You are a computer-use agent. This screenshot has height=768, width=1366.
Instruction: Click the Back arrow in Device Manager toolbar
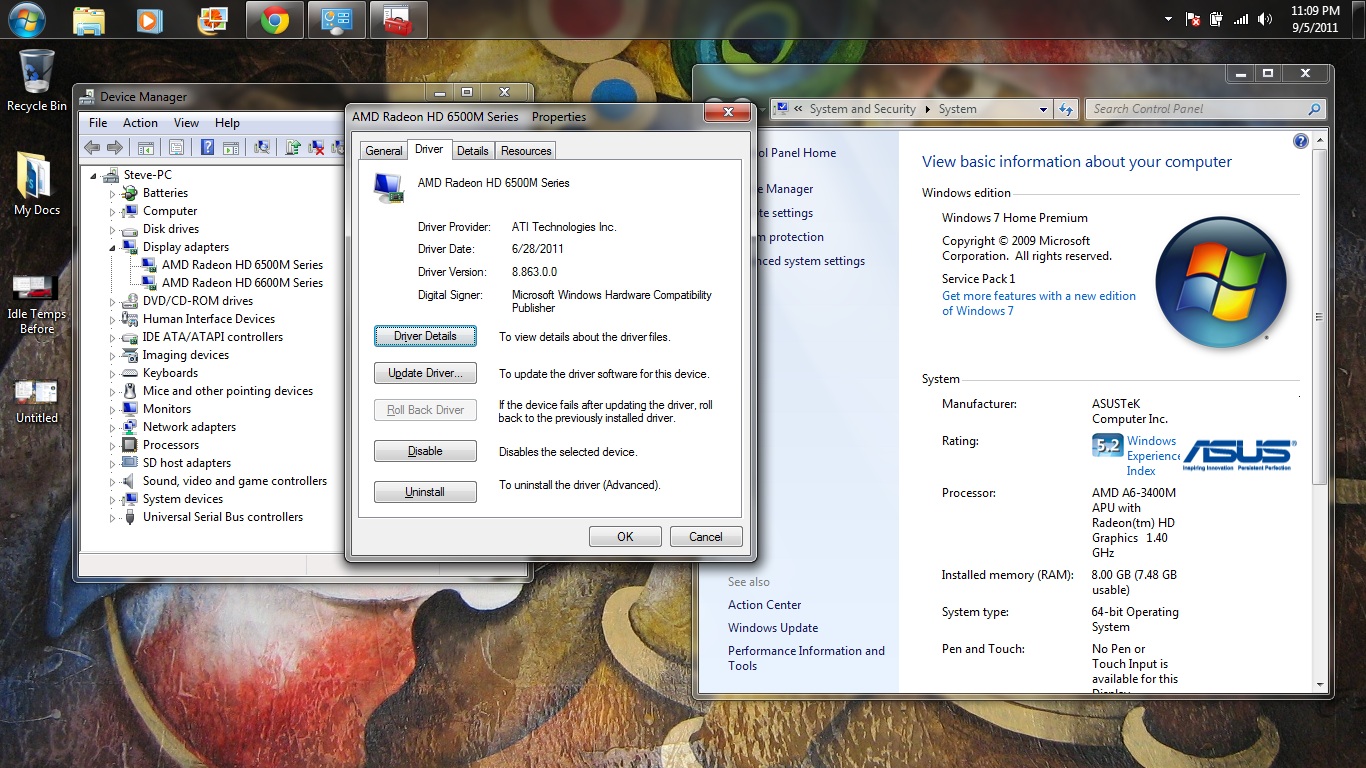[92, 147]
